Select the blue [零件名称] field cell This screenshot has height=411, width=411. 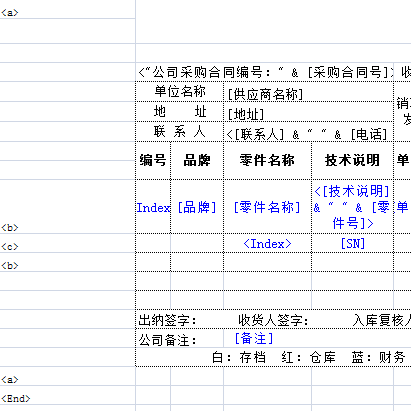coord(267,207)
